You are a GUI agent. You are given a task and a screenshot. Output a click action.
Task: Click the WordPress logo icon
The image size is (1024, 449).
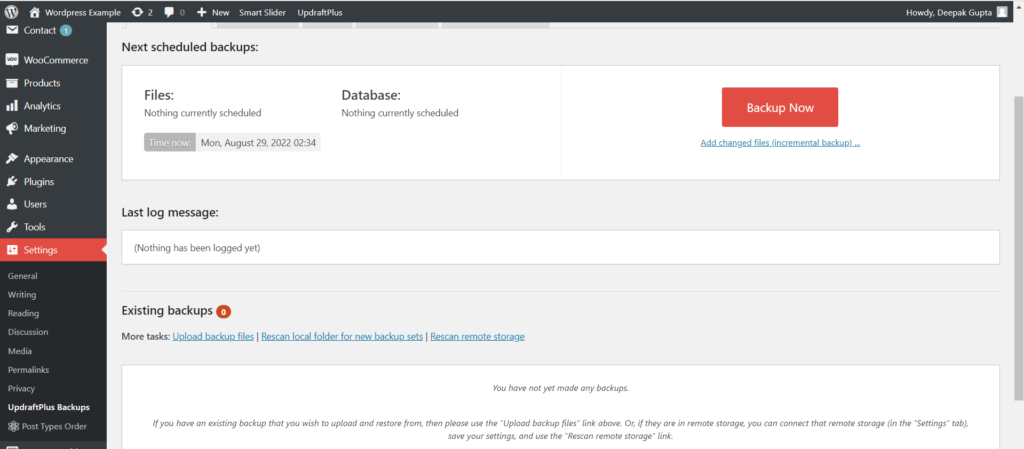(11, 12)
